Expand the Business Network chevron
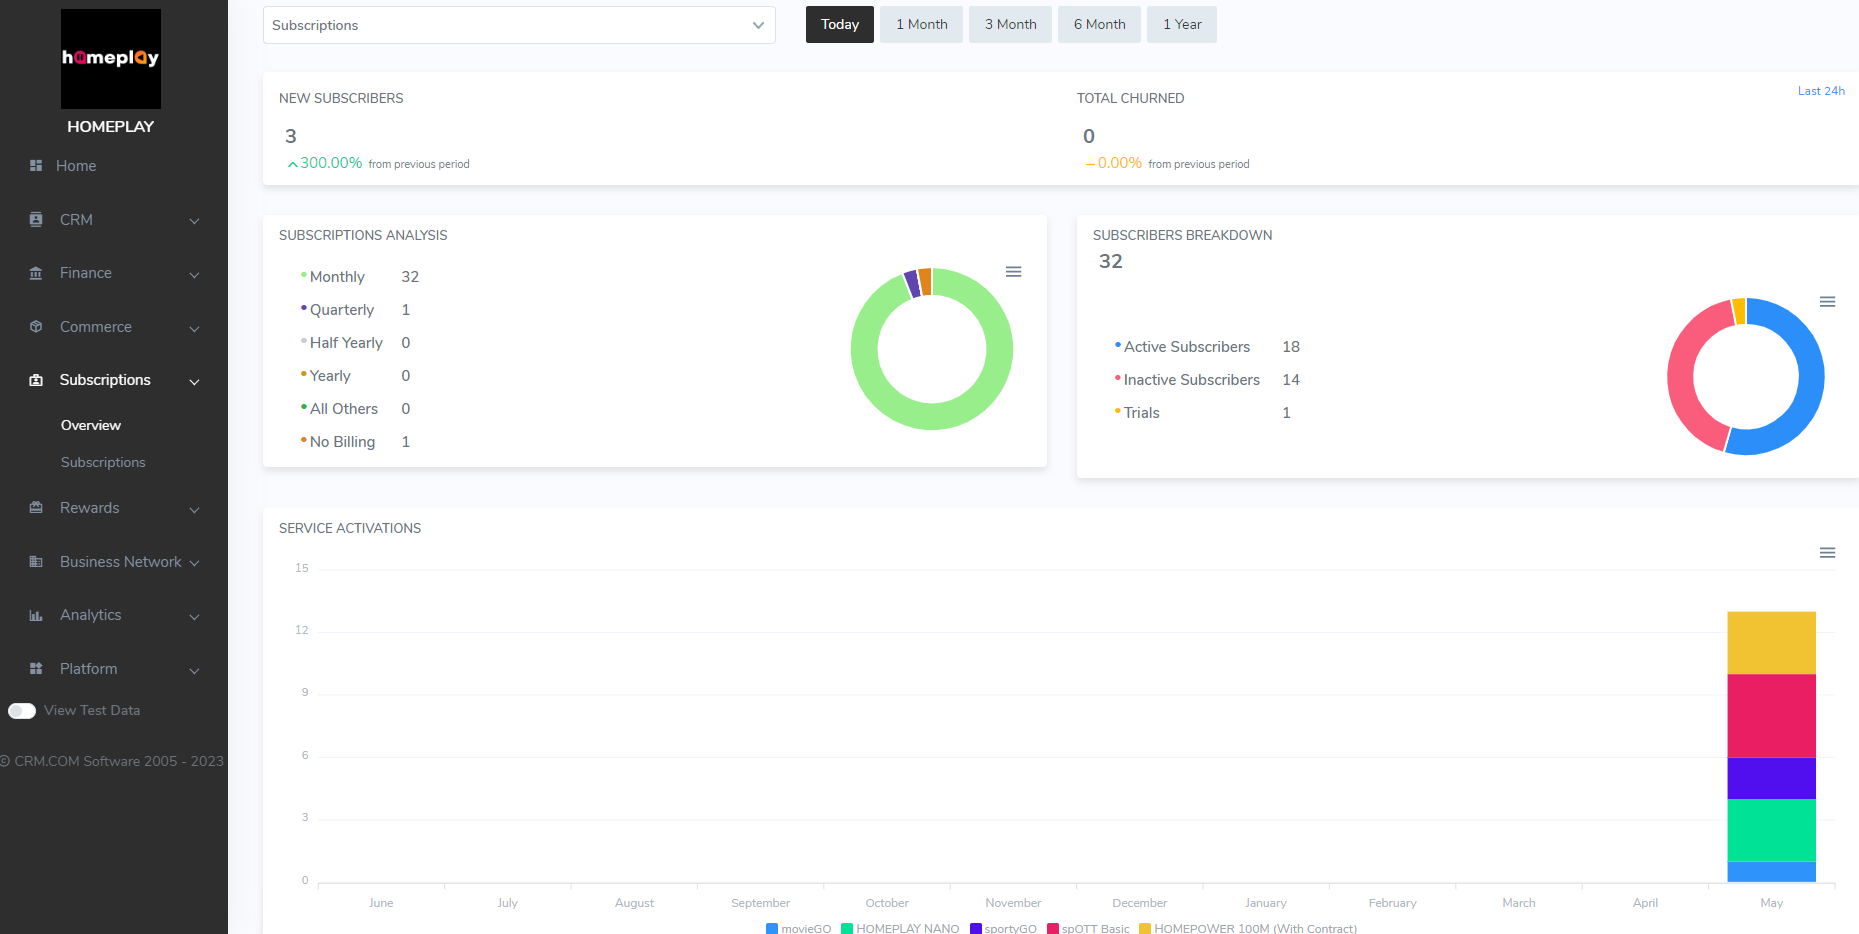The width and height of the screenshot is (1859, 934). pyautogui.click(x=194, y=563)
